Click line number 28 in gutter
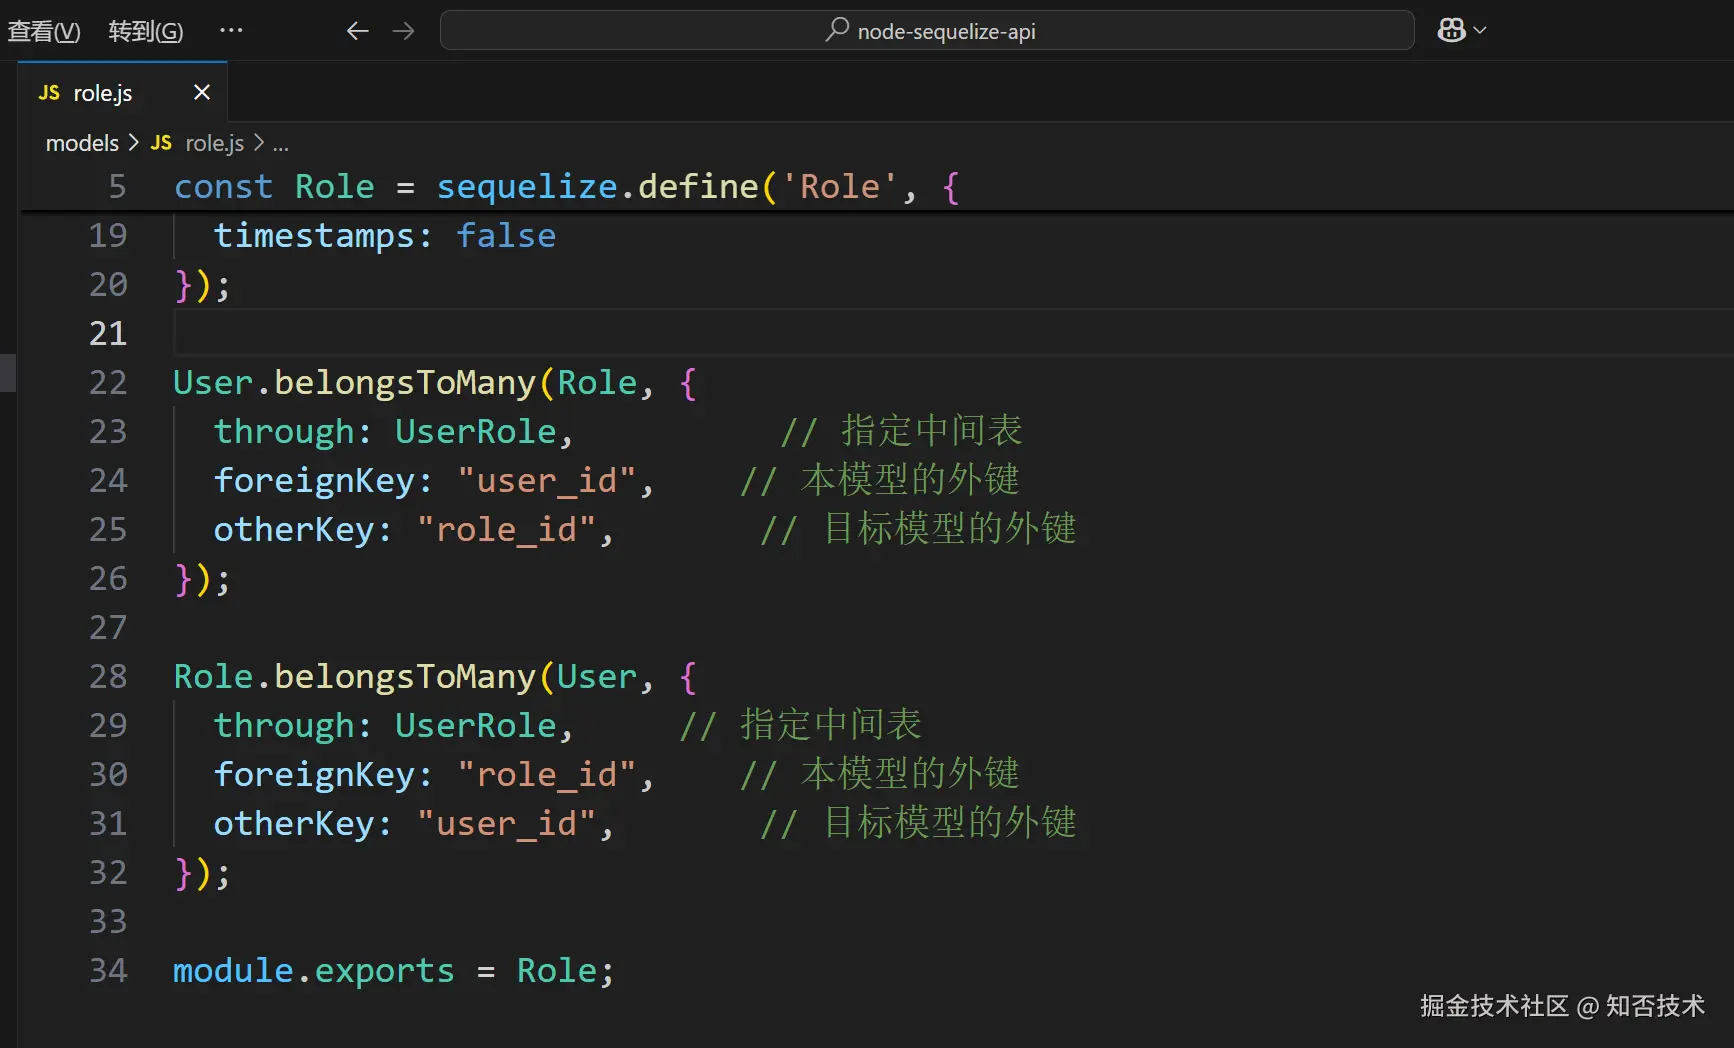Image resolution: width=1734 pixels, height=1048 pixels. point(108,677)
